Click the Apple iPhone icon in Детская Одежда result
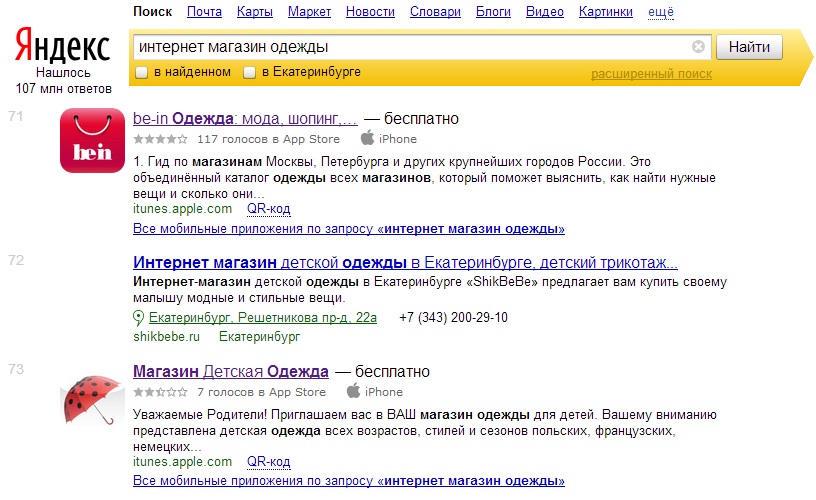The height and width of the screenshot is (500, 816). [x=353, y=391]
